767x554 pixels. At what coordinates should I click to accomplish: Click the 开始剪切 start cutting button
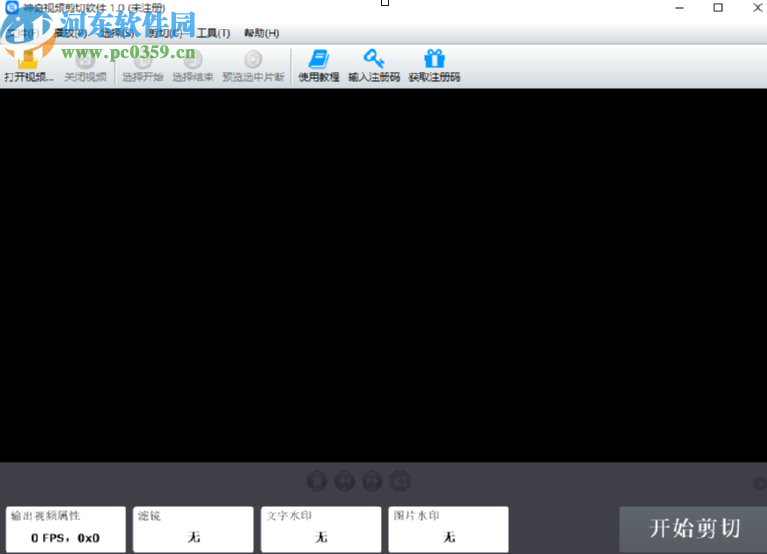(693, 529)
